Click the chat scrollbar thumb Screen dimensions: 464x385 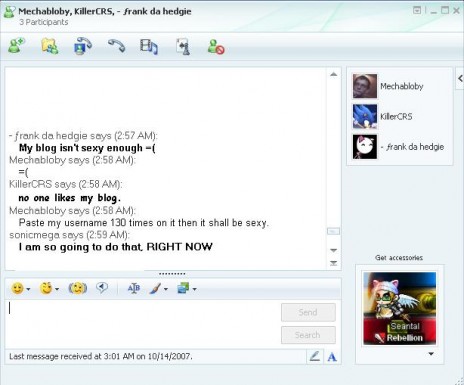pos(333,231)
